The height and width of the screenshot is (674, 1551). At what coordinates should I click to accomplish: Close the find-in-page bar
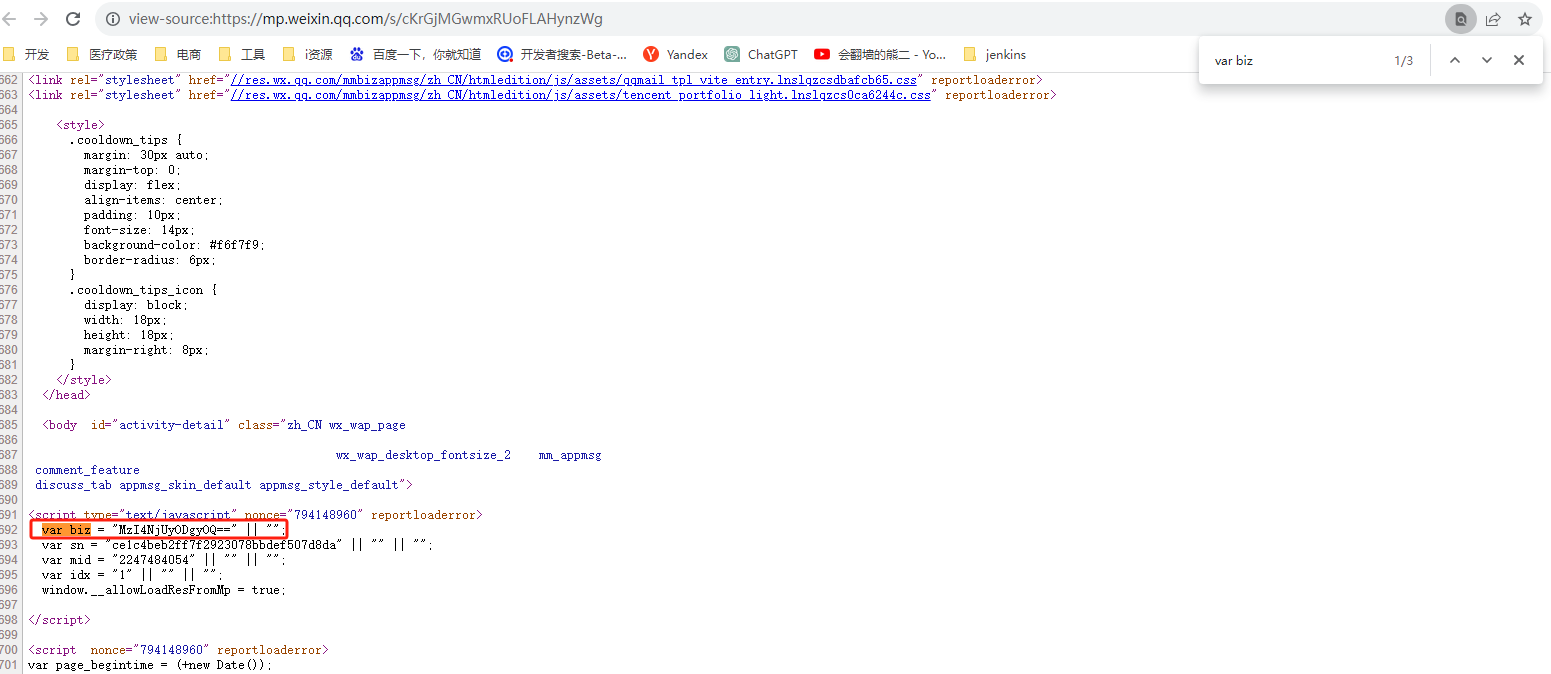point(1519,60)
